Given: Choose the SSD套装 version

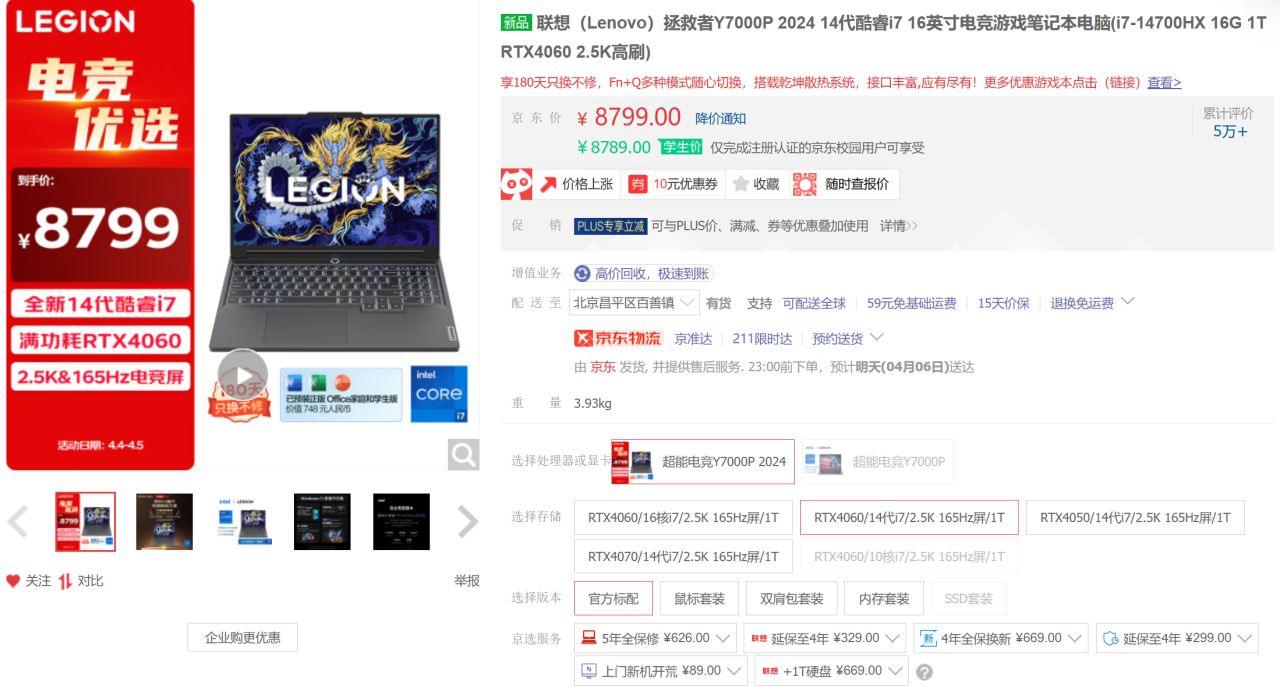Looking at the screenshot, I should 968,598.
